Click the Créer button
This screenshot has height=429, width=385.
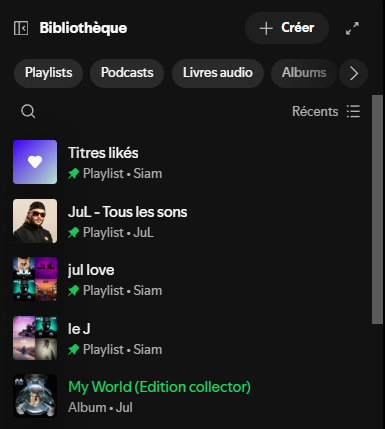click(287, 28)
